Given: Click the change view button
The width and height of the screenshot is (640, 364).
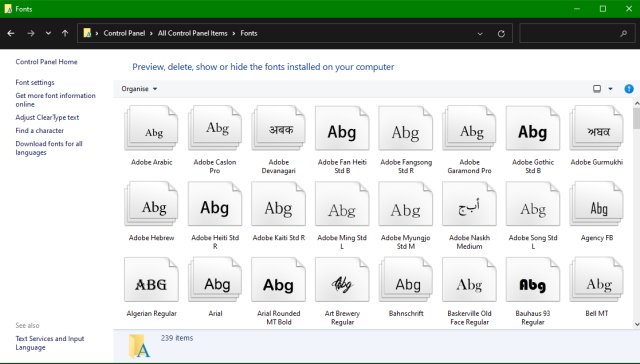Looking at the screenshot, I should coord(597,89).
